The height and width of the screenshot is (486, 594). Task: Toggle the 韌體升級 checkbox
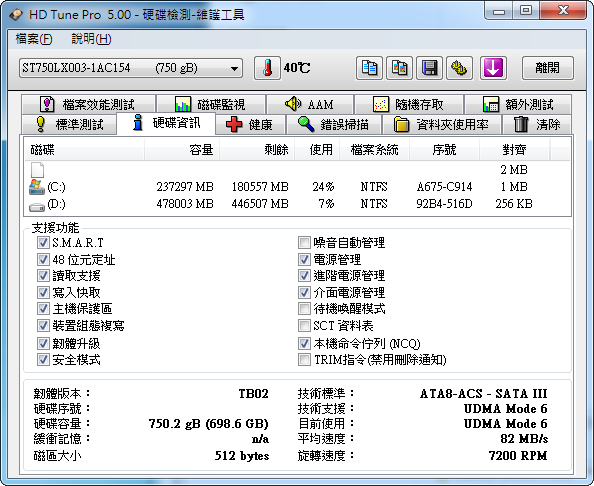click(43, 344)
